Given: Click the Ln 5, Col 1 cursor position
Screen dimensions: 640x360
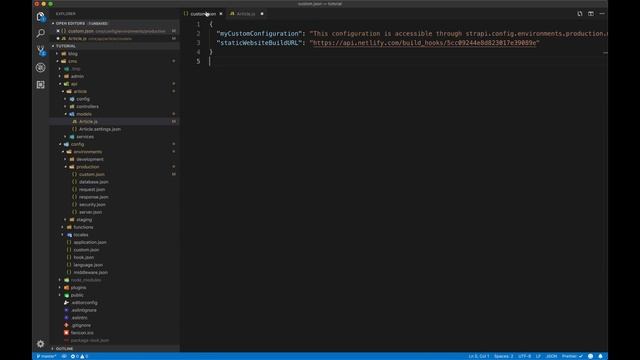Looking at the screenshot, I should click(x=479, y=356).
